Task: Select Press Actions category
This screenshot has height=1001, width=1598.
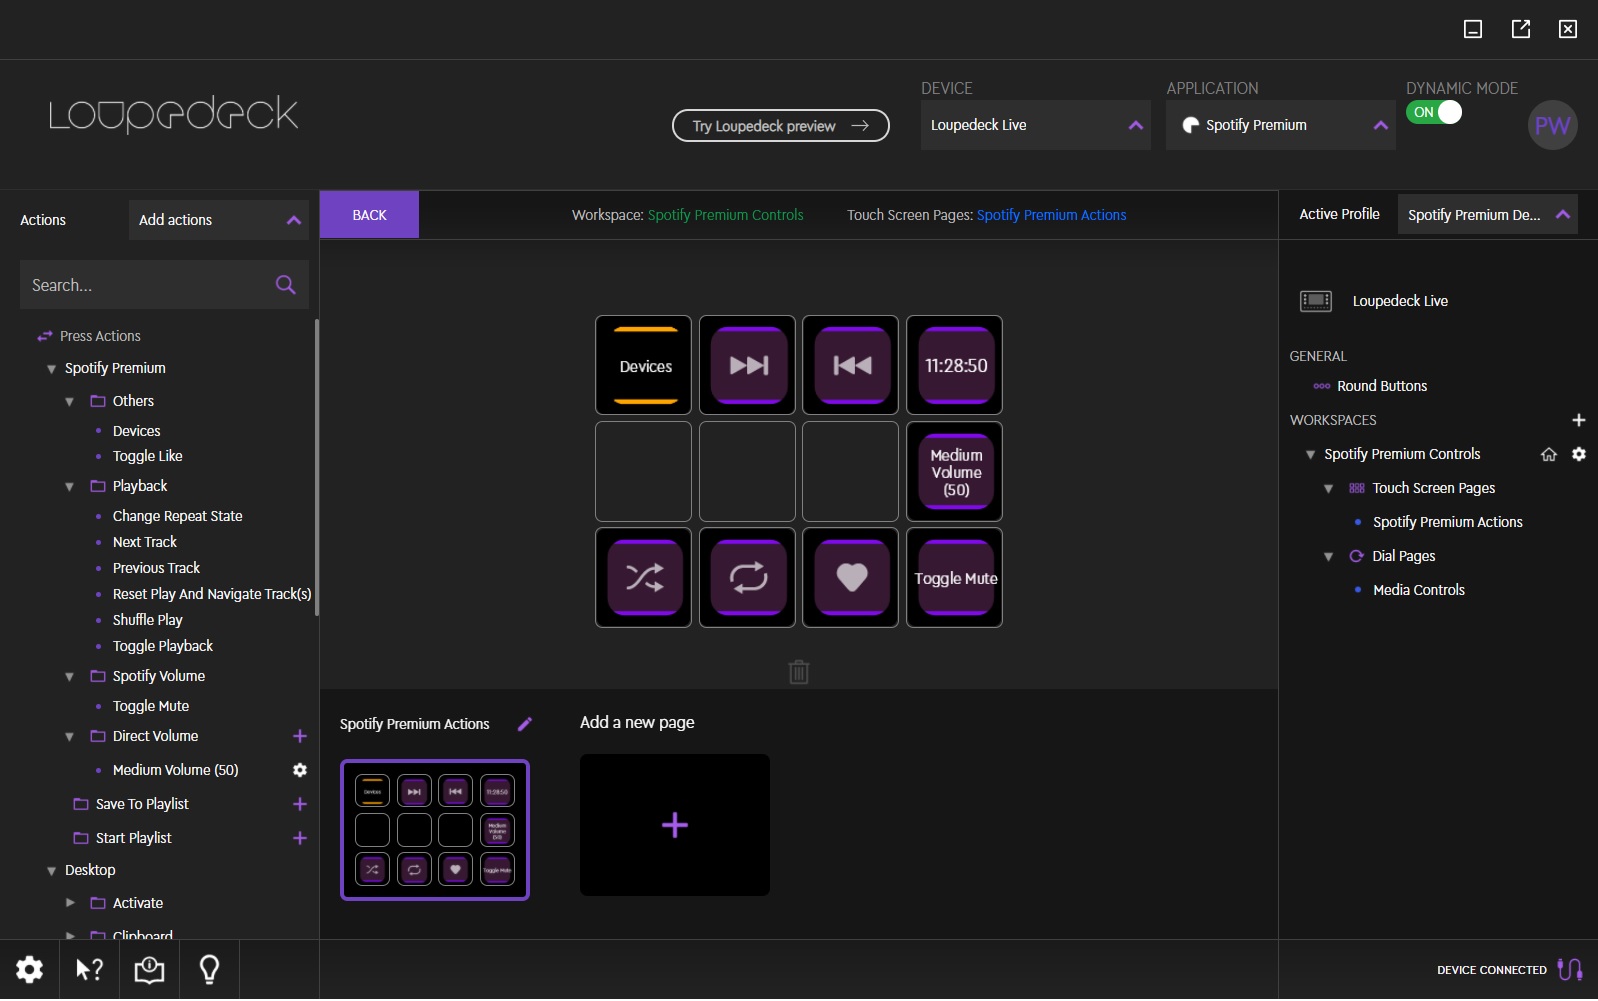Action: pyautogui.click(x=100, y=336)
